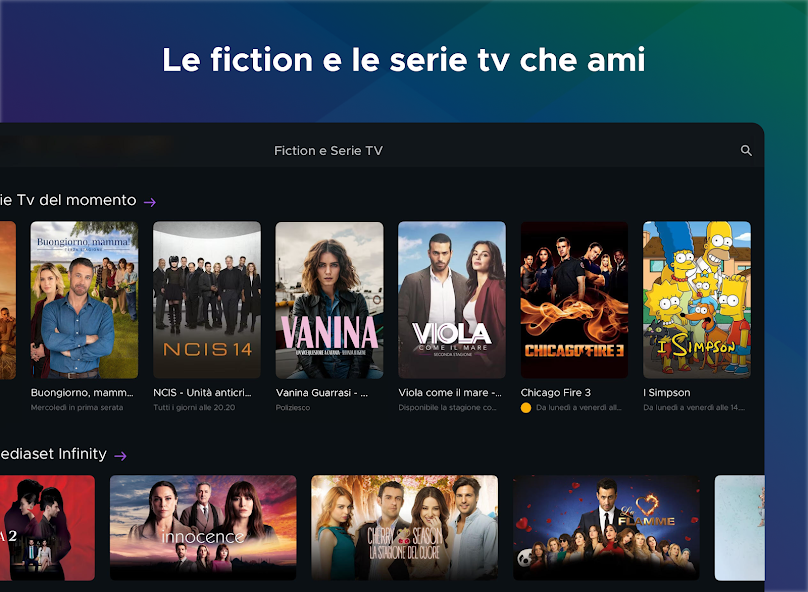Click NCIS - Unità anticrimine title text
This screenshot has height=592, width=808.
pyautogui.click(x=202, y=393)
